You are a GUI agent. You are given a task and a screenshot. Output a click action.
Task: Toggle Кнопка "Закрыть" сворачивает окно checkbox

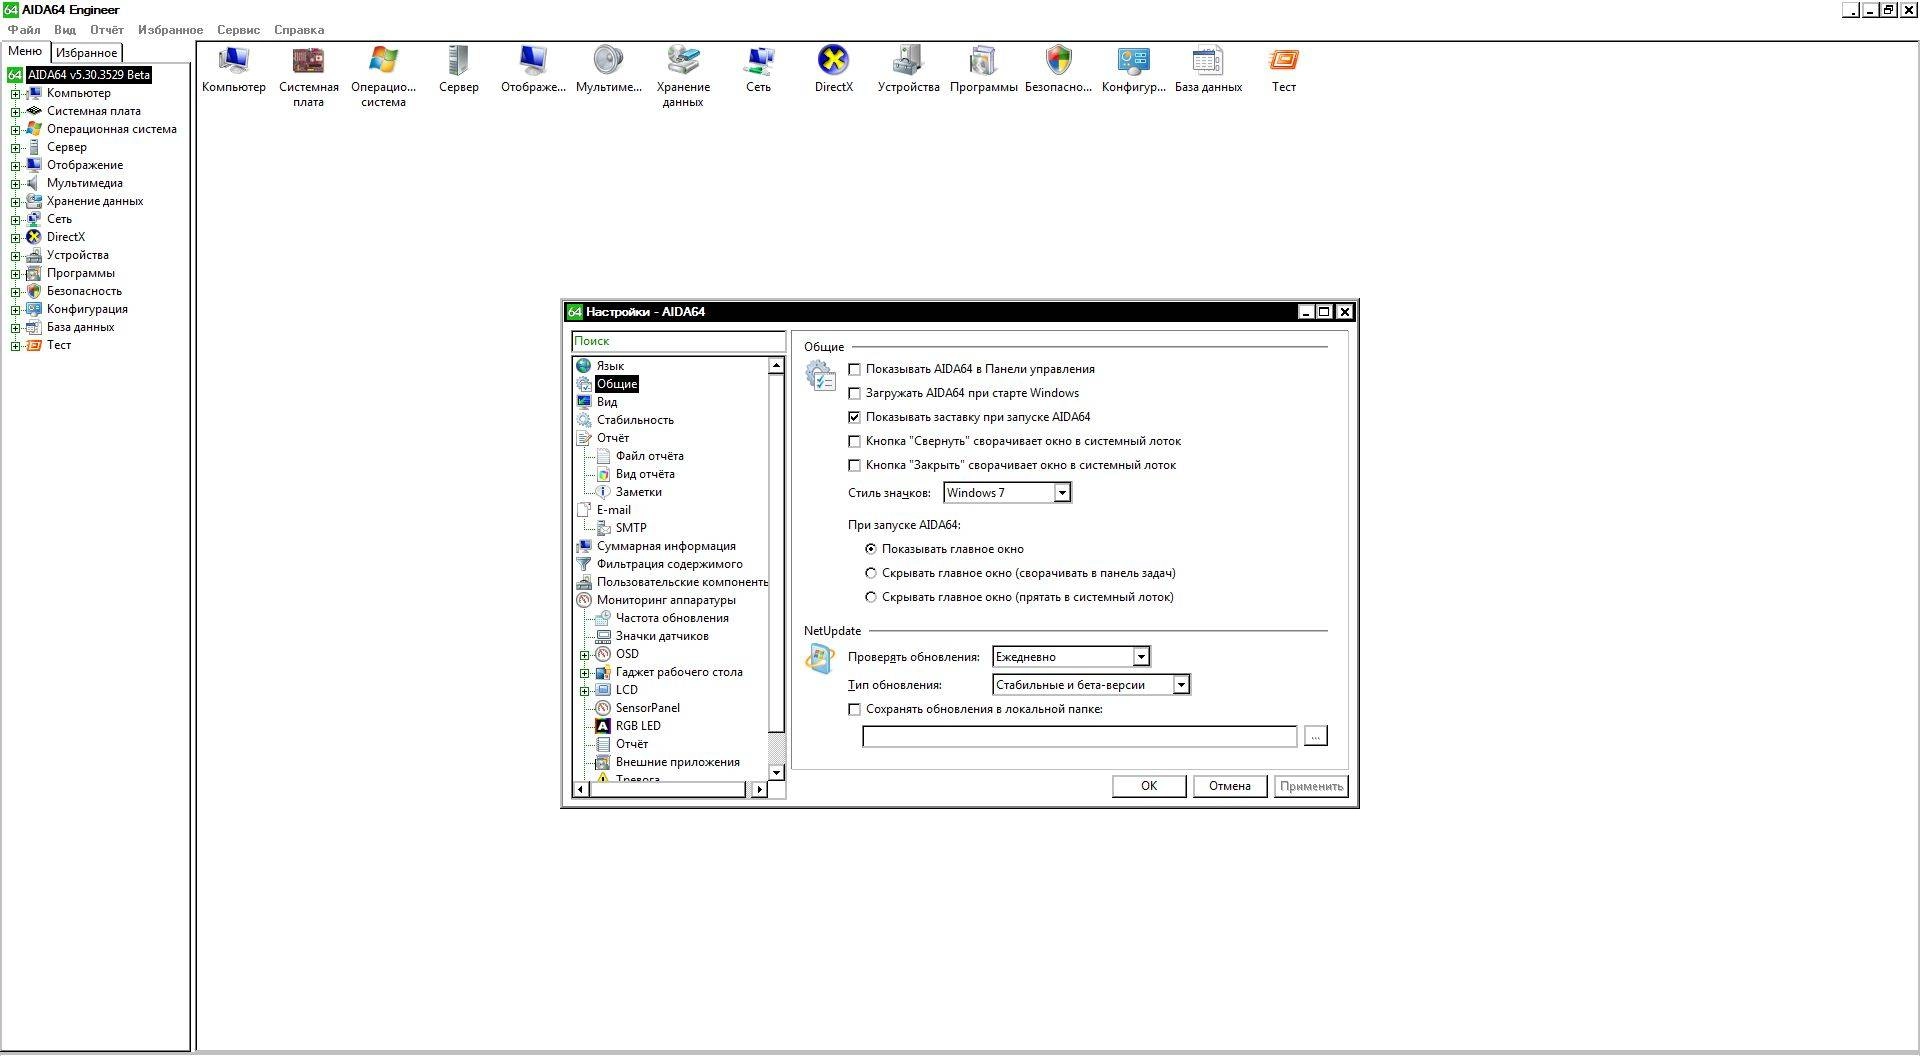(x=854, y=465)
